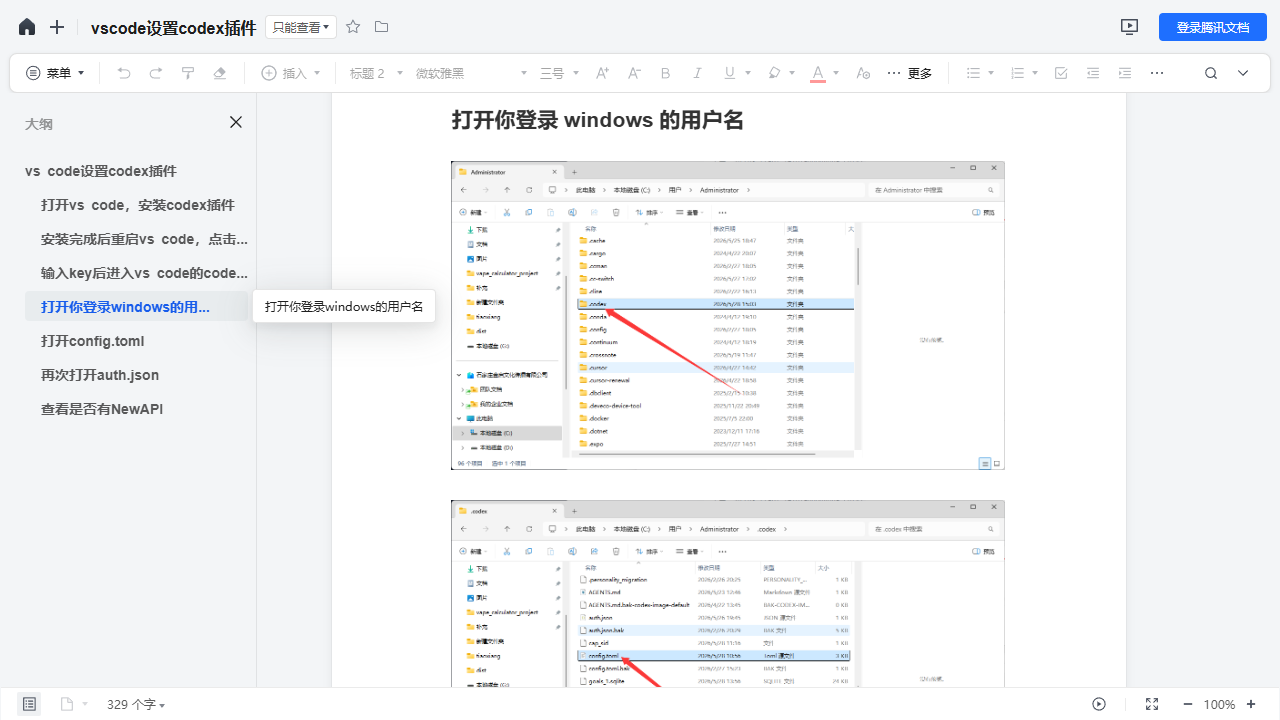Open the 插入 menu
The height and width of the screenshot is (720, 1280).
[x=291, y=73]
